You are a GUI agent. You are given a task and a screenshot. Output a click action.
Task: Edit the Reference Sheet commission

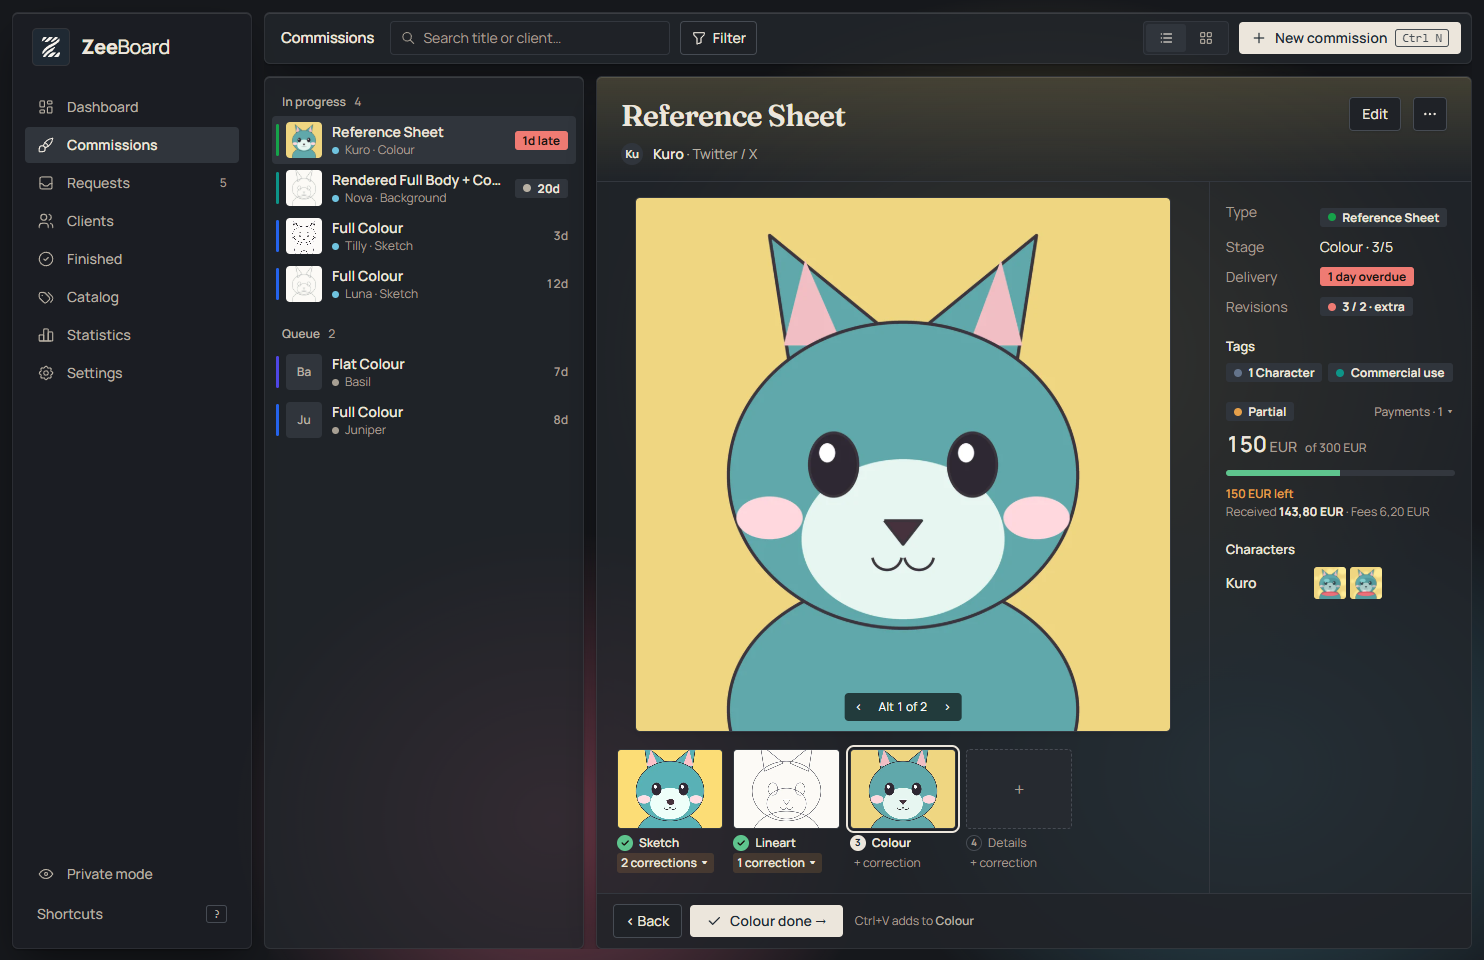coord(1375,114)
